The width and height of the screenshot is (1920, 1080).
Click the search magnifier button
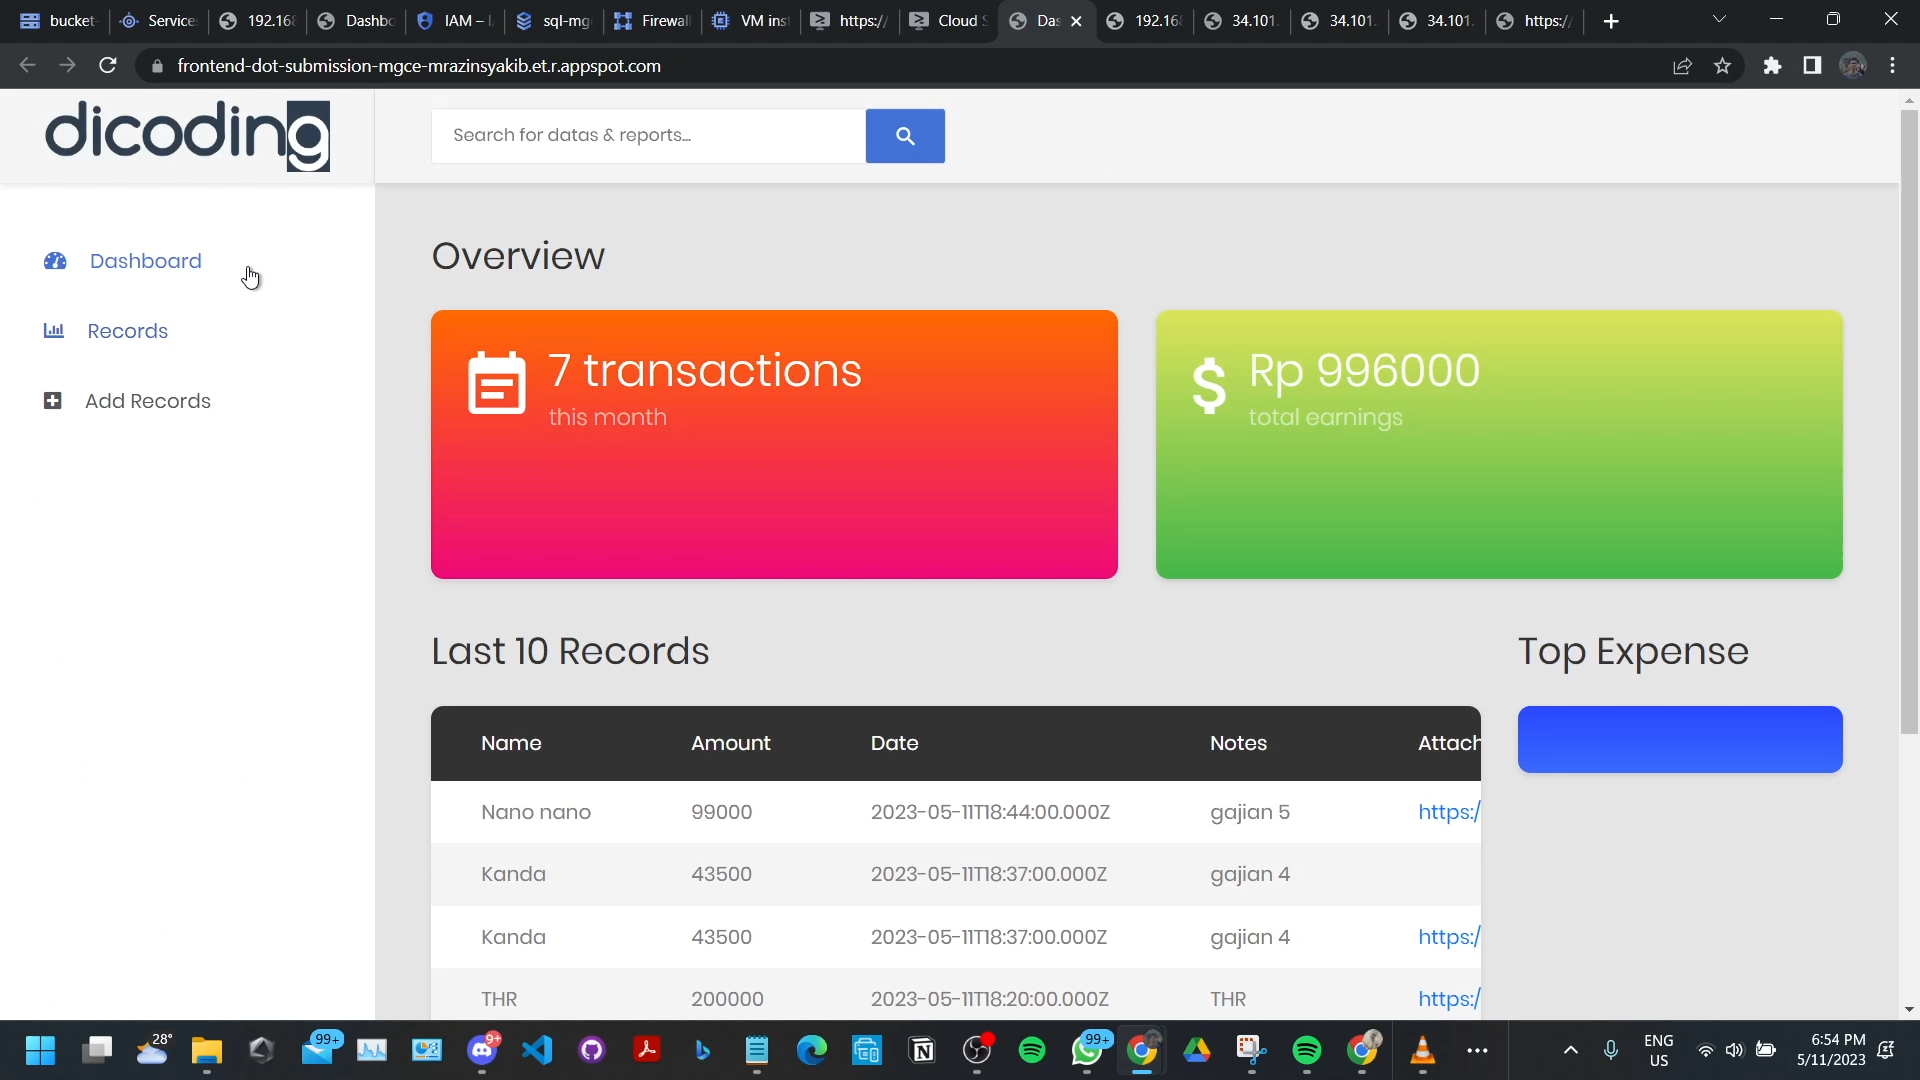pyautogui.click(x=904, y=135)
